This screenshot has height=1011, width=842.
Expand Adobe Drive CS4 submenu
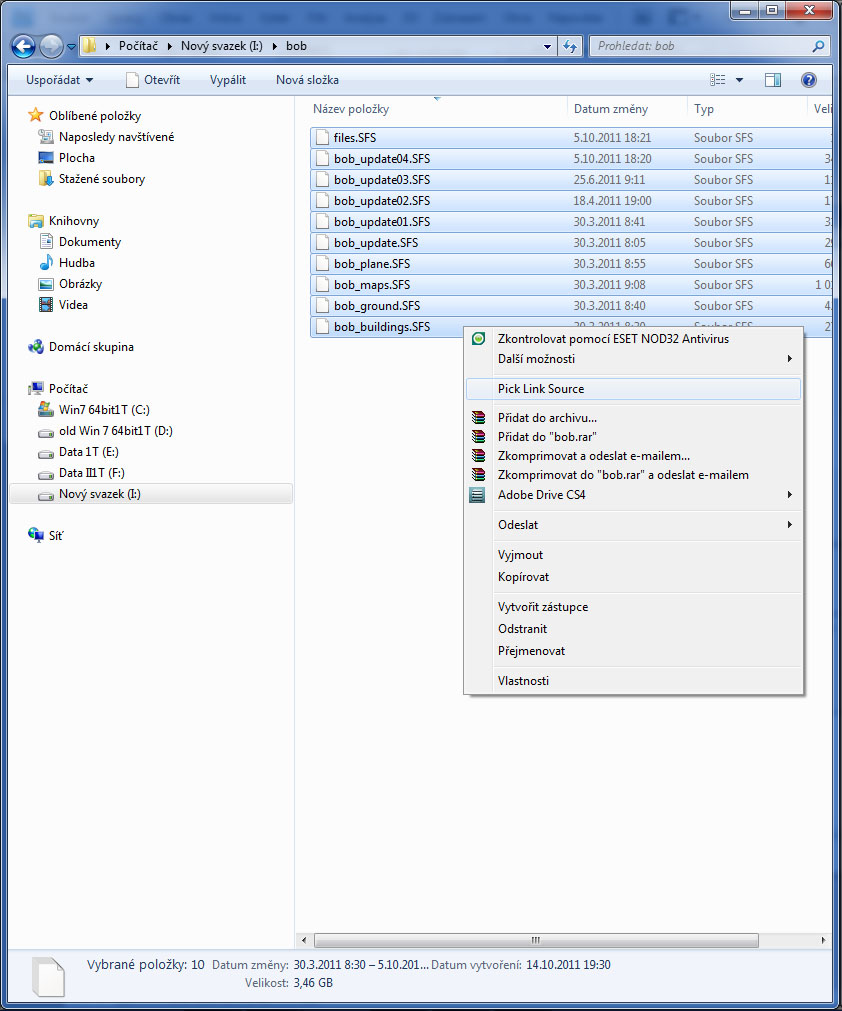point(633,495)
